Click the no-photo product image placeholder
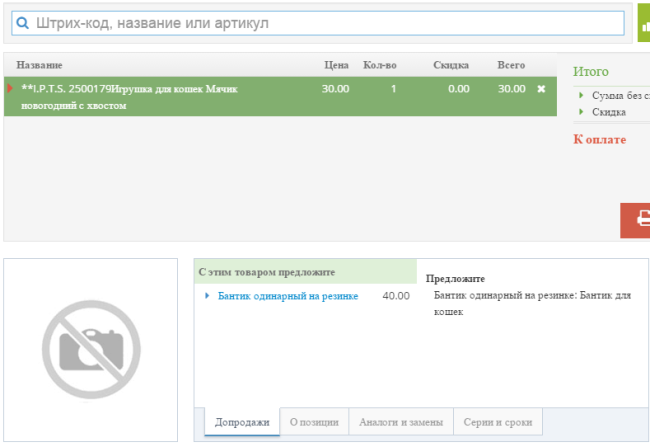The image size is (650, 447). pyautogui.click(x=91, y=350)
